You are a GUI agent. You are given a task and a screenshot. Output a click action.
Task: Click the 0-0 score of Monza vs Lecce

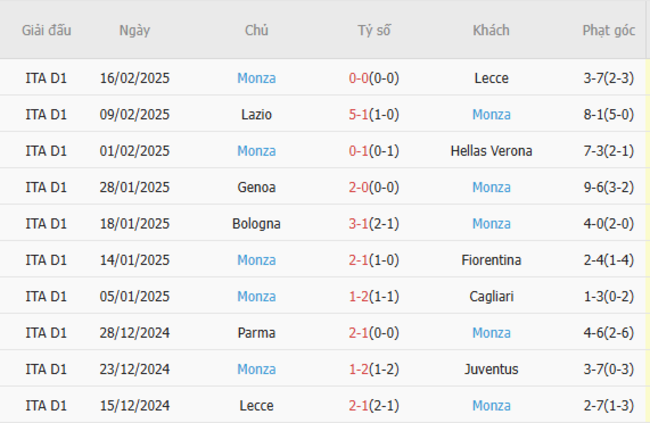pos(358,78)
